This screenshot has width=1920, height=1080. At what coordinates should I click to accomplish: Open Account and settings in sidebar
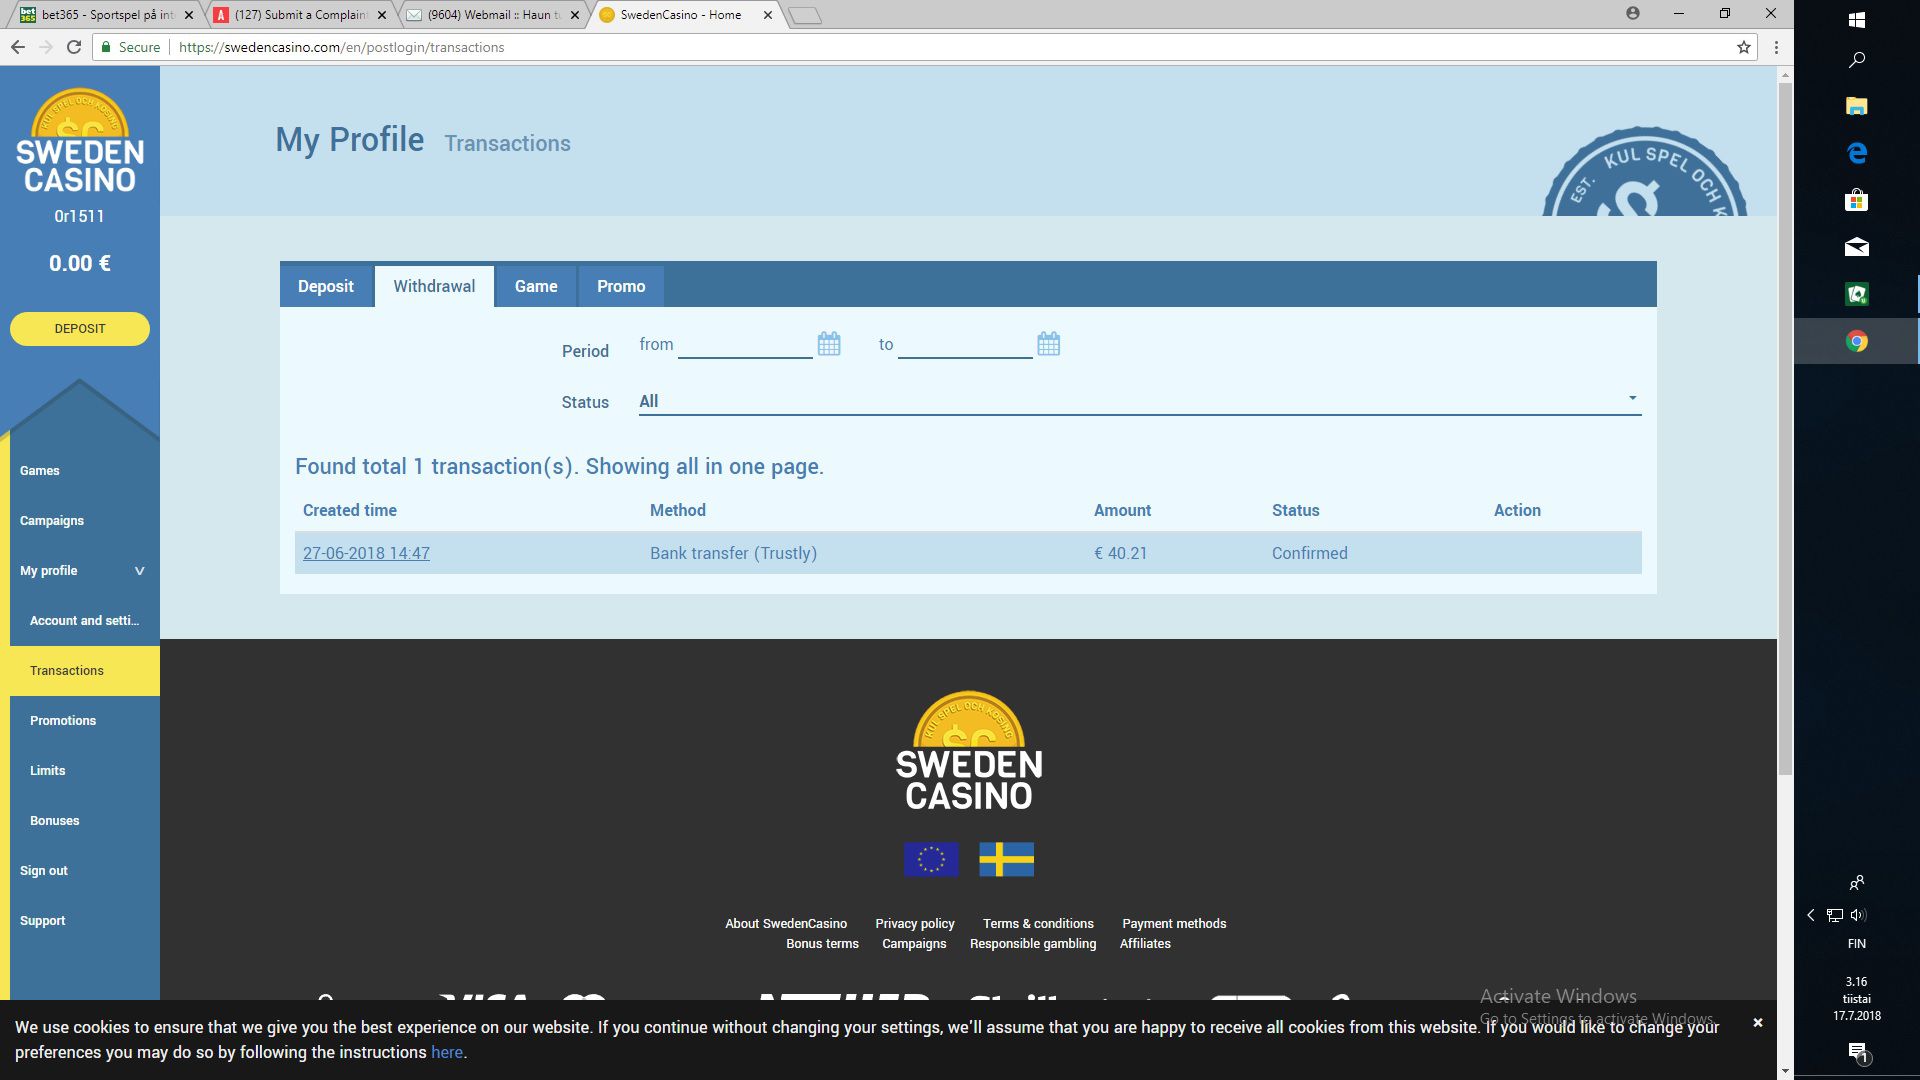pyautogui.click(x=84, y=621)
